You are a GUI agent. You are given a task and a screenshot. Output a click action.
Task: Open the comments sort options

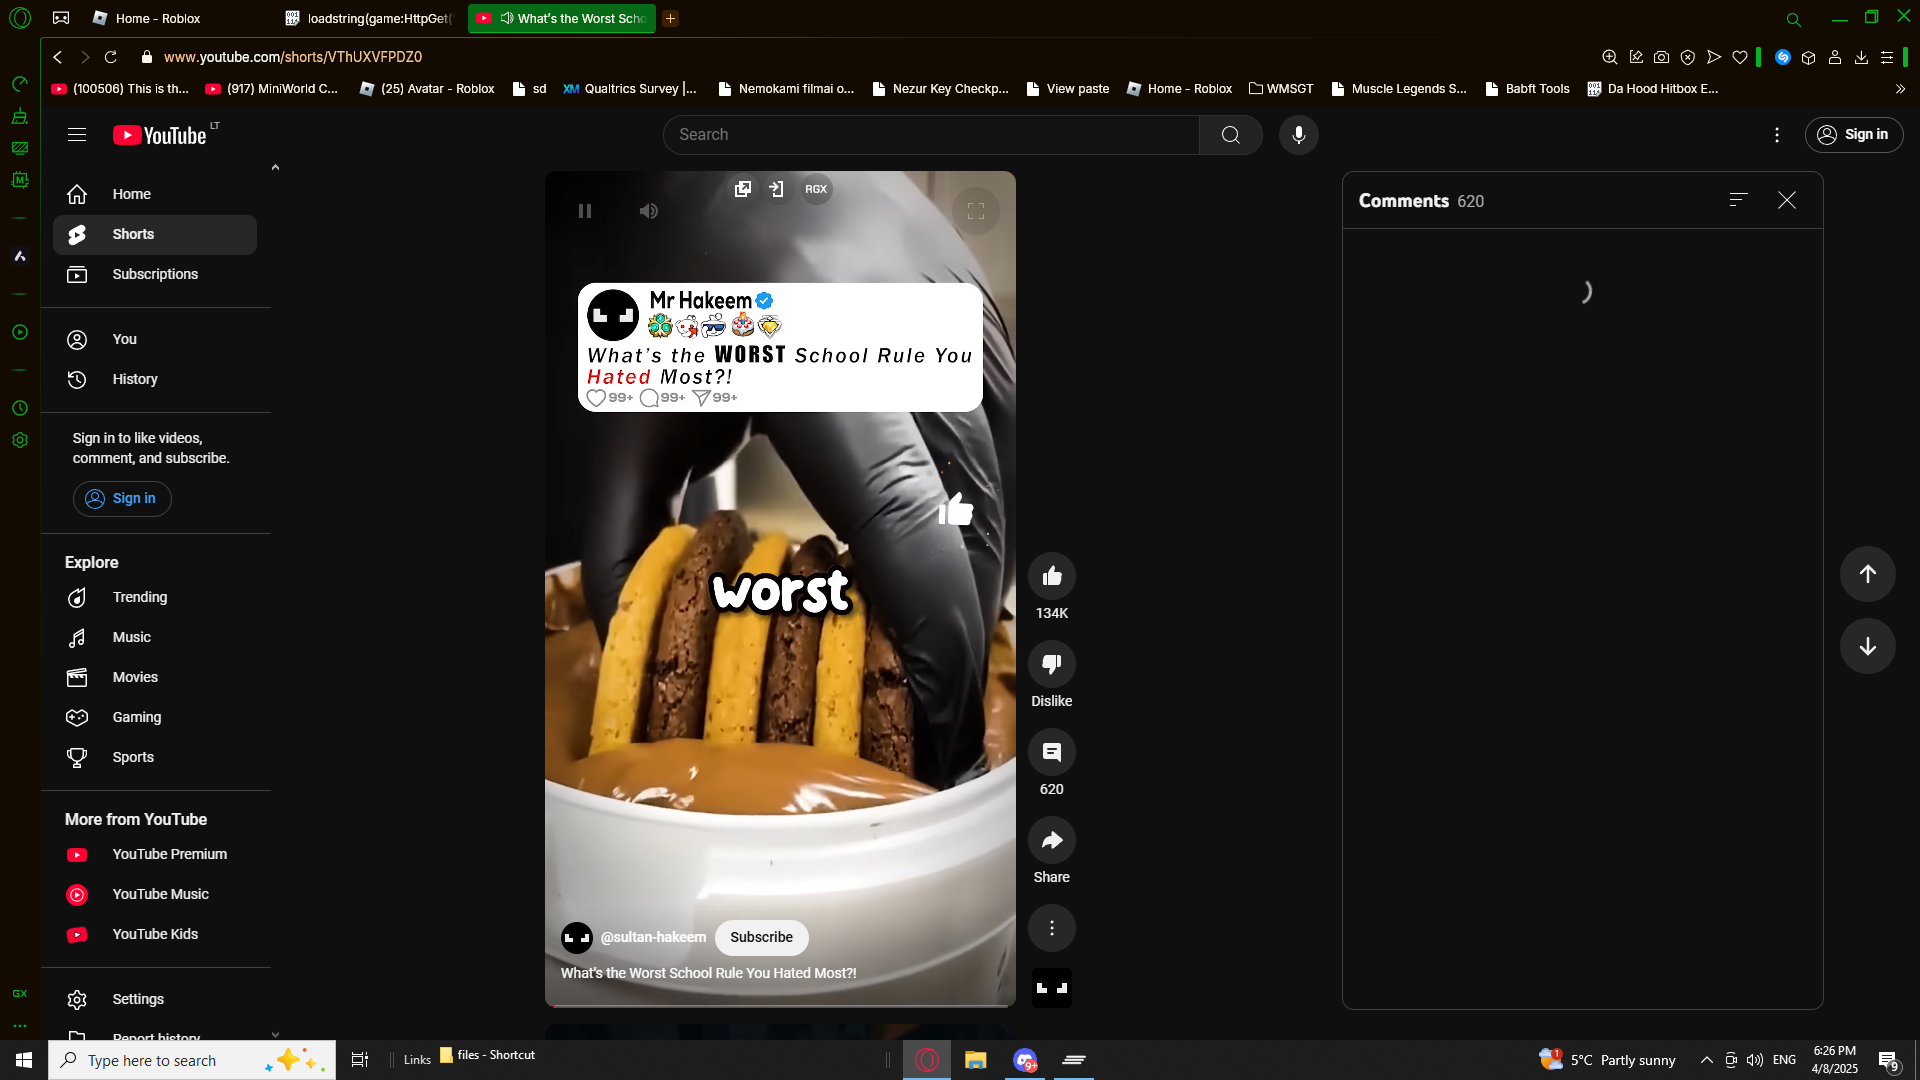[1738, 200]
